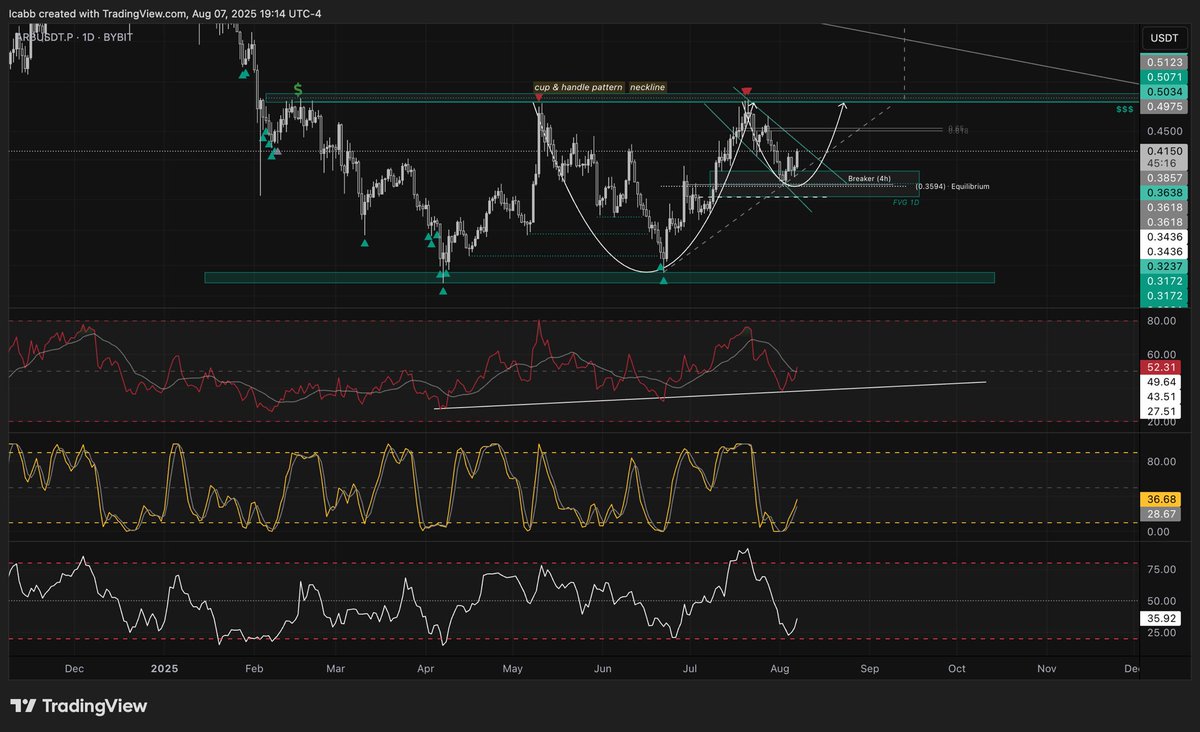Click the 0.00 stochastic axis level
The width and height of the screenshot is (1200, 732).
(x=1156, y=532)
